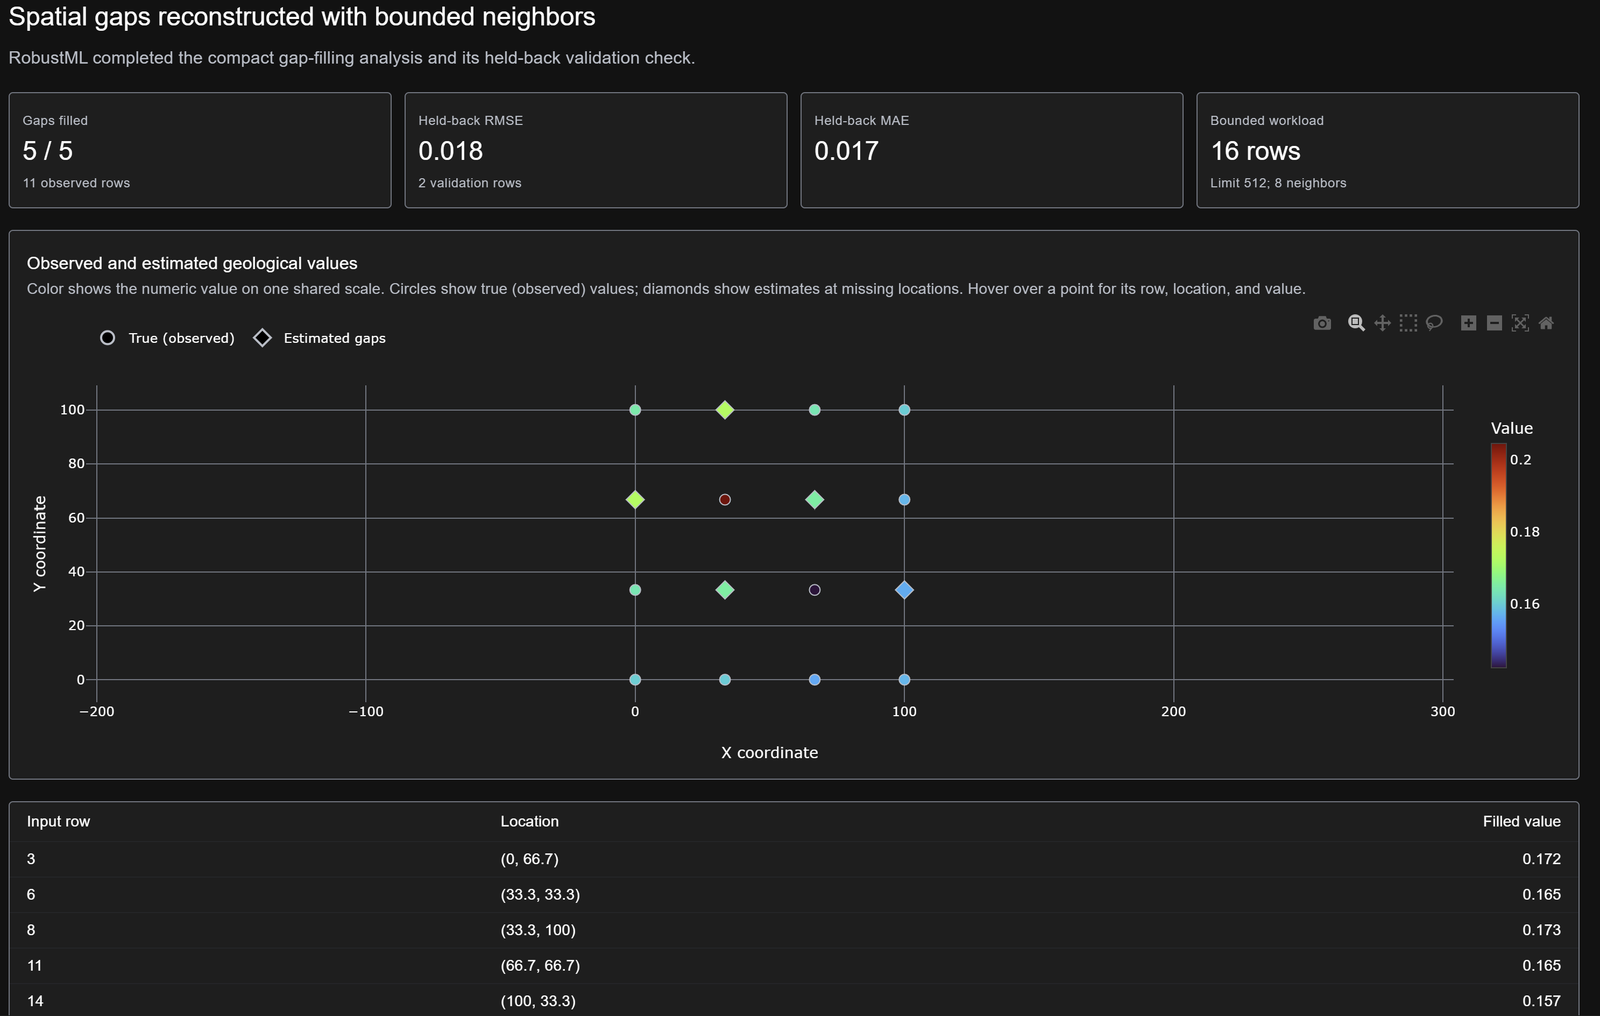
Task: Click the "Input row" column header
Action: click(58, 821)
